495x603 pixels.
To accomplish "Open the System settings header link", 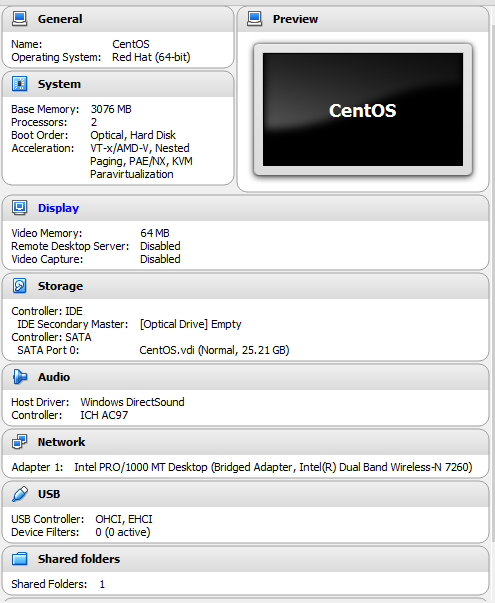I will pyautogui.click(x=59, y=84).
